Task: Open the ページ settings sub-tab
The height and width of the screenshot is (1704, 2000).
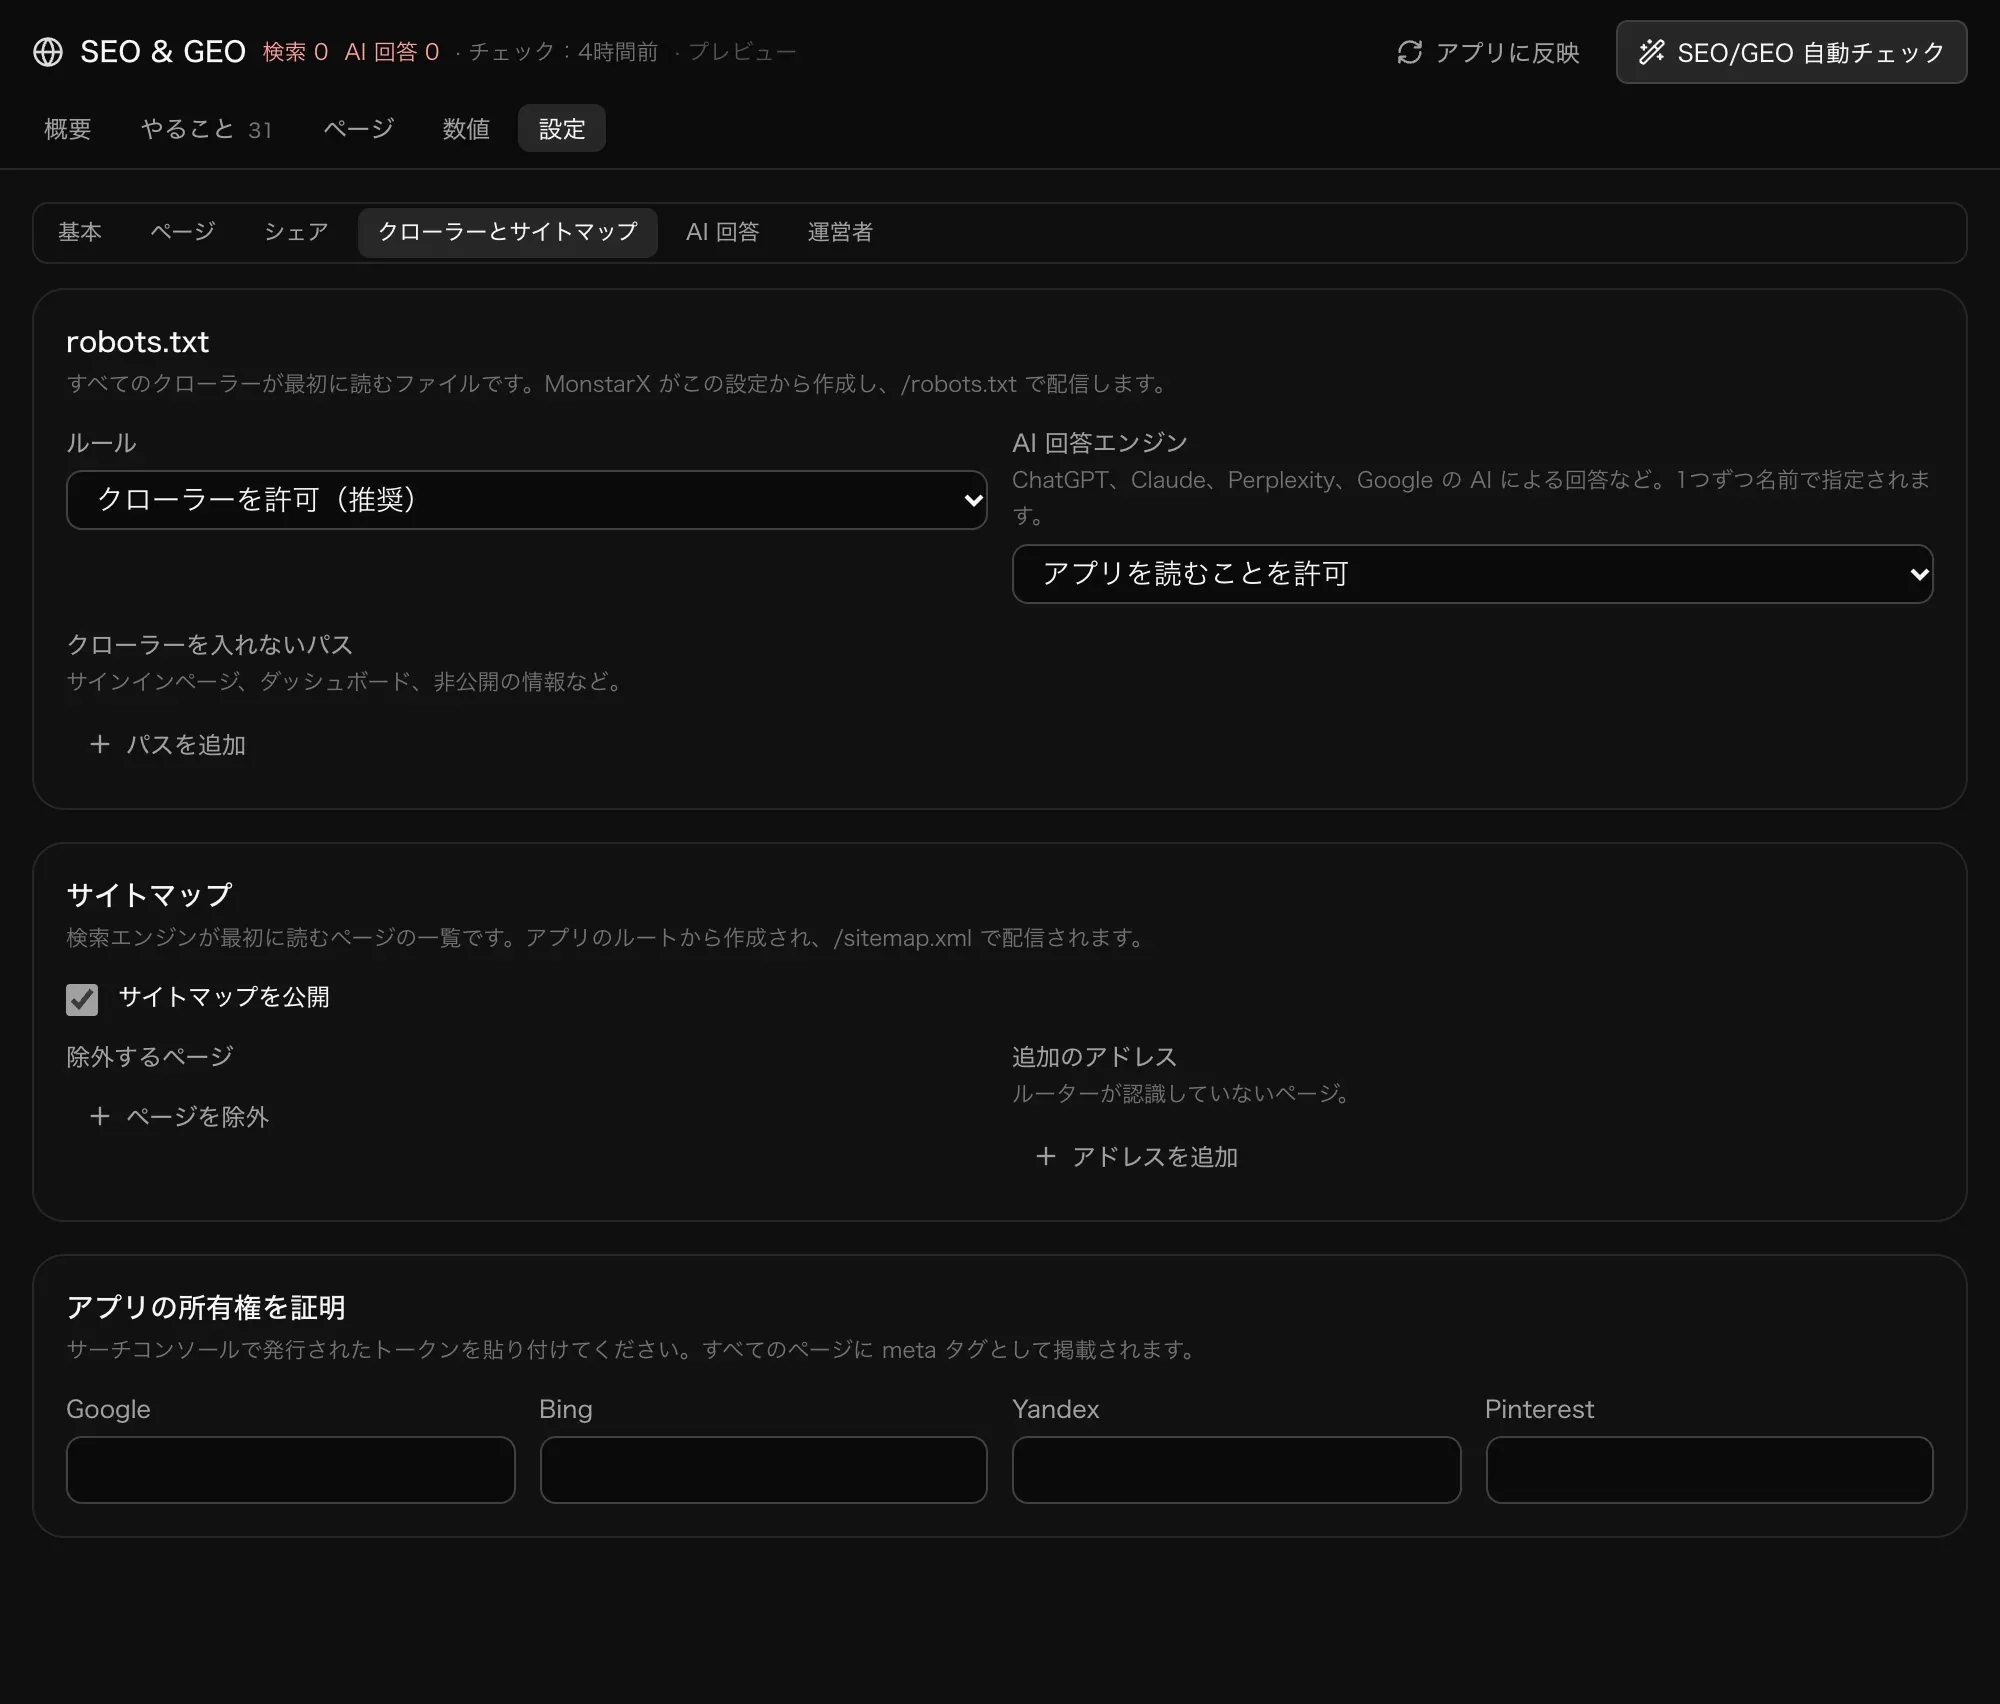Action: [x=182, y=232]
